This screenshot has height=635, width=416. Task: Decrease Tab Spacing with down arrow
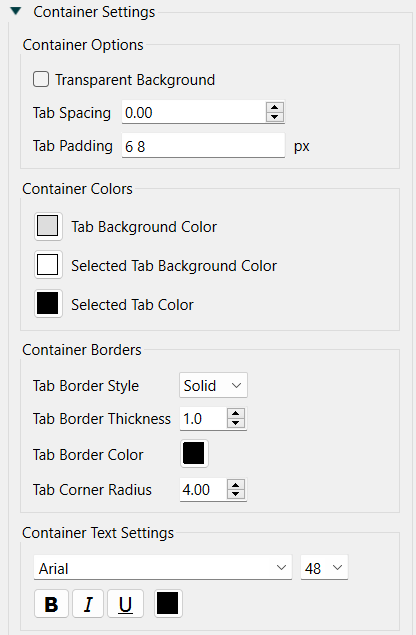click(x=275, y=117)
